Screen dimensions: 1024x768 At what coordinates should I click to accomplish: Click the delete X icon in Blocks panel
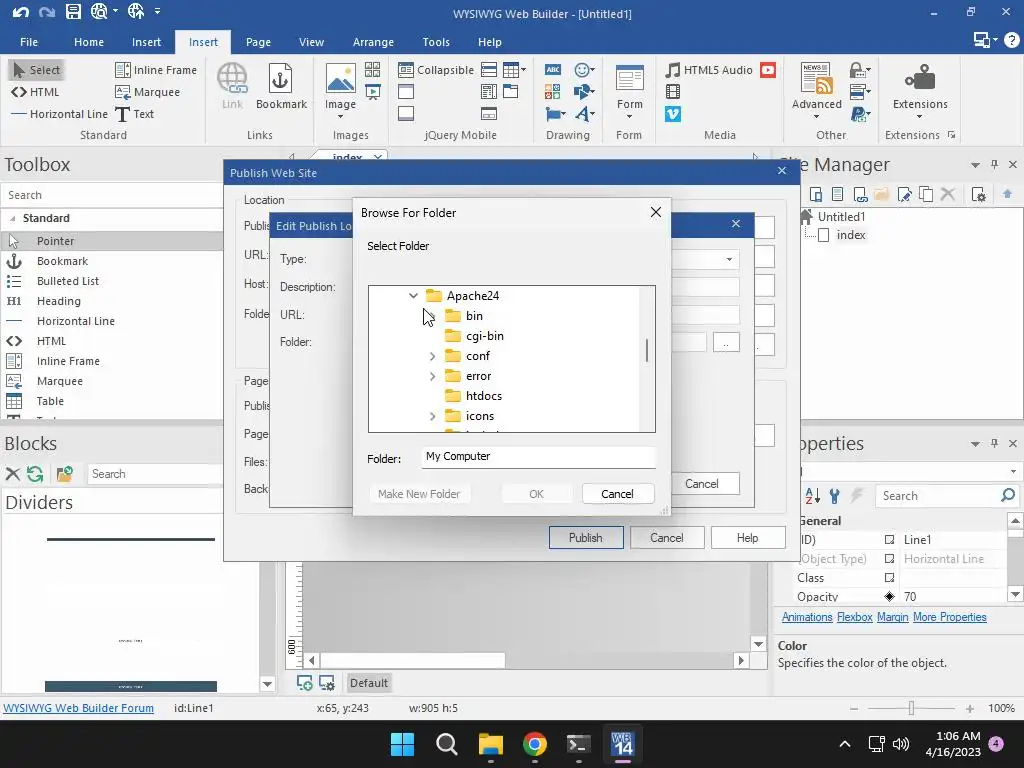click(x=12, y=474)
